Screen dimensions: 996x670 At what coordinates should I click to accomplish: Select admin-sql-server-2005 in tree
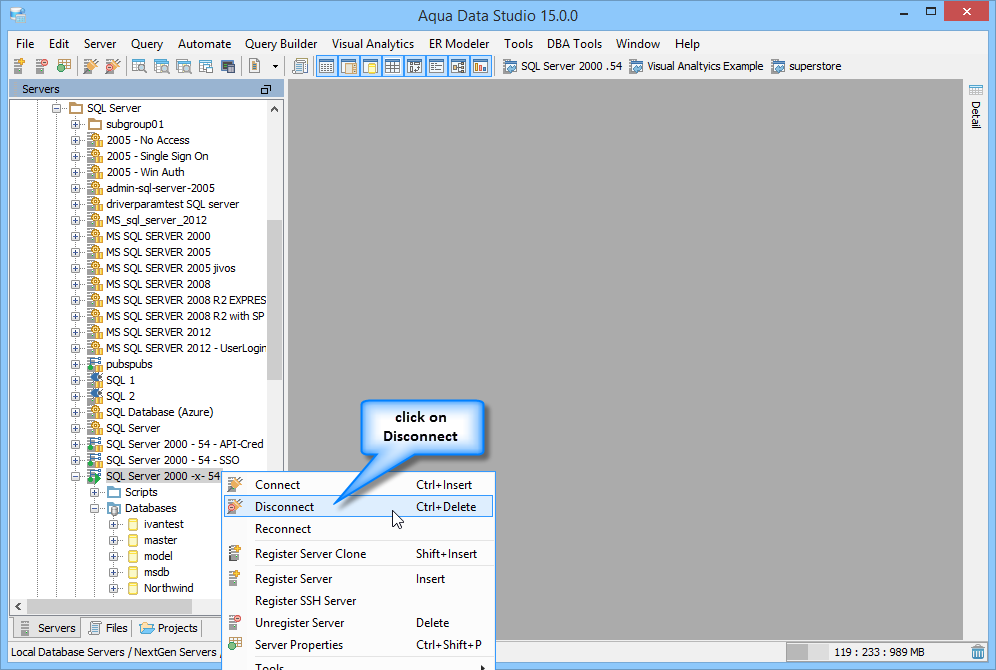pyautogui.click(x=160, y=188)
